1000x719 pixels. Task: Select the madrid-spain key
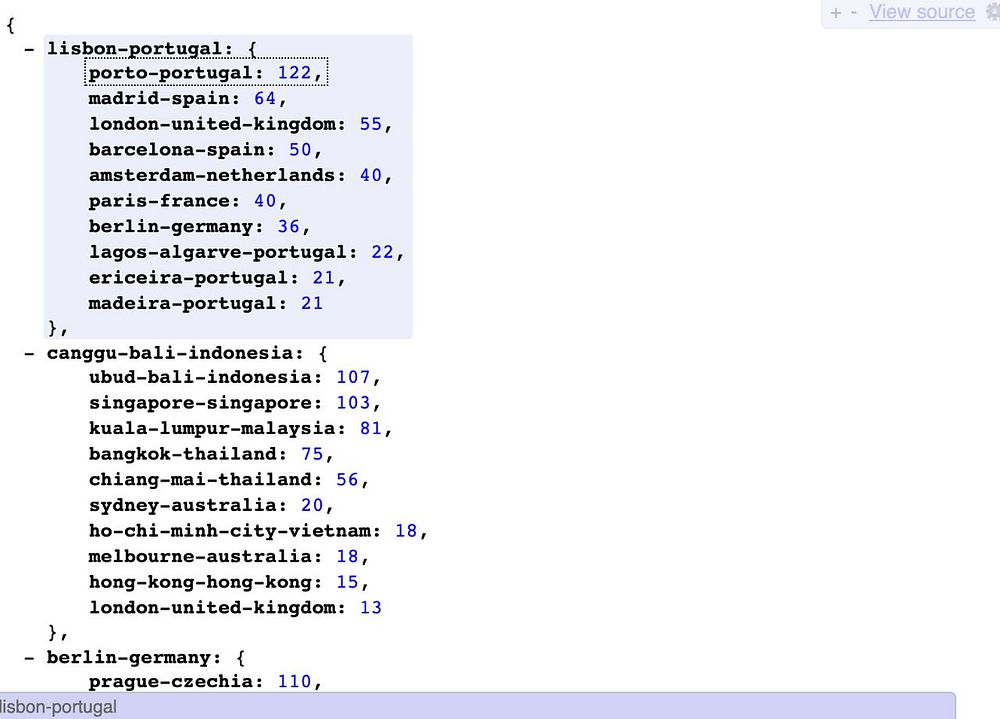pyautogui.click(x=159, y=99)
